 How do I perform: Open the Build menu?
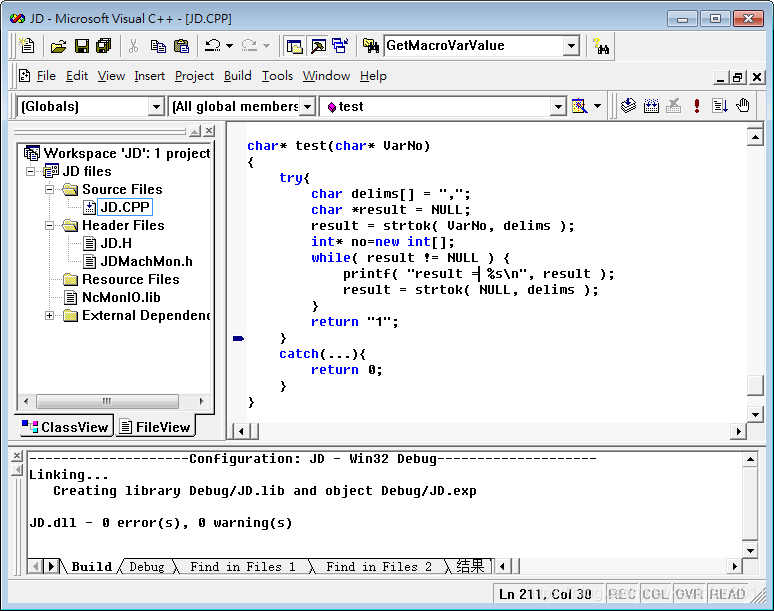[x=237, y=76]
